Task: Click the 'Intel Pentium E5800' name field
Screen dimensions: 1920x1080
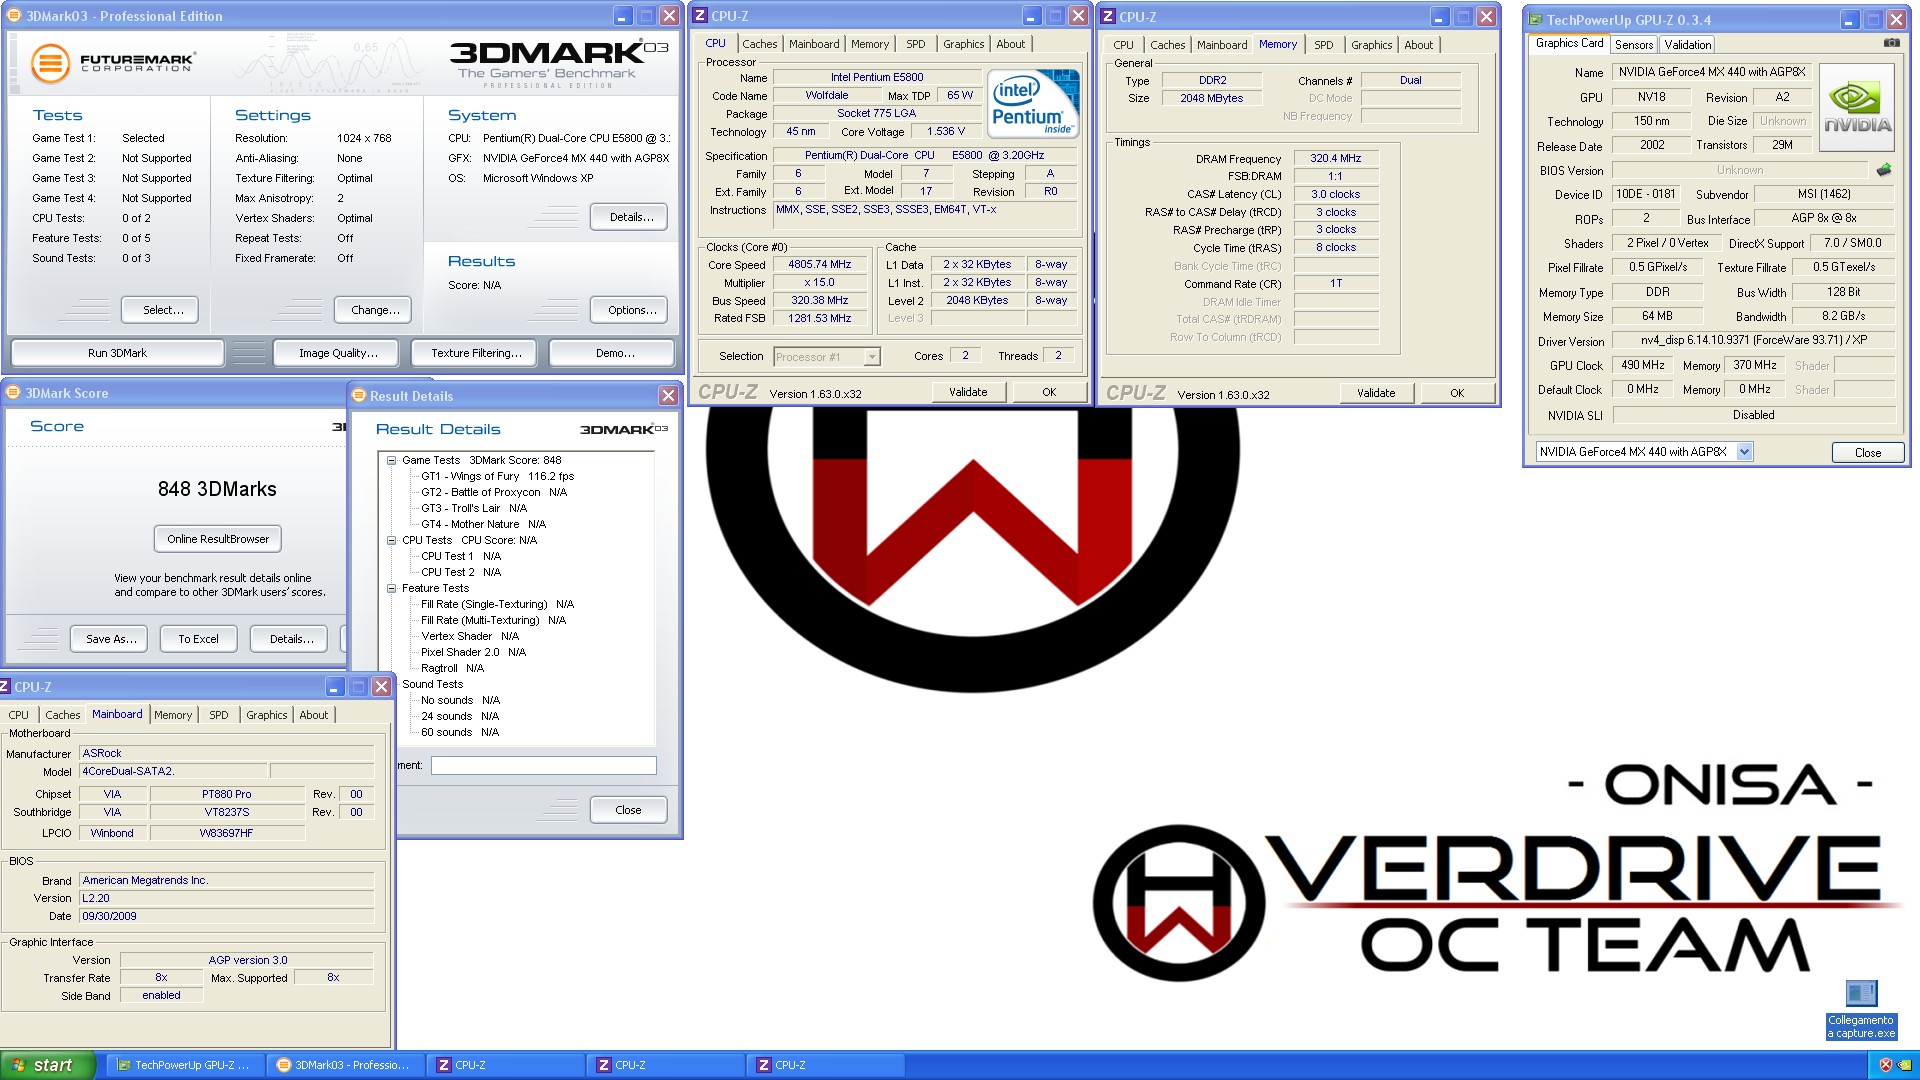Action: click(877, 77)
